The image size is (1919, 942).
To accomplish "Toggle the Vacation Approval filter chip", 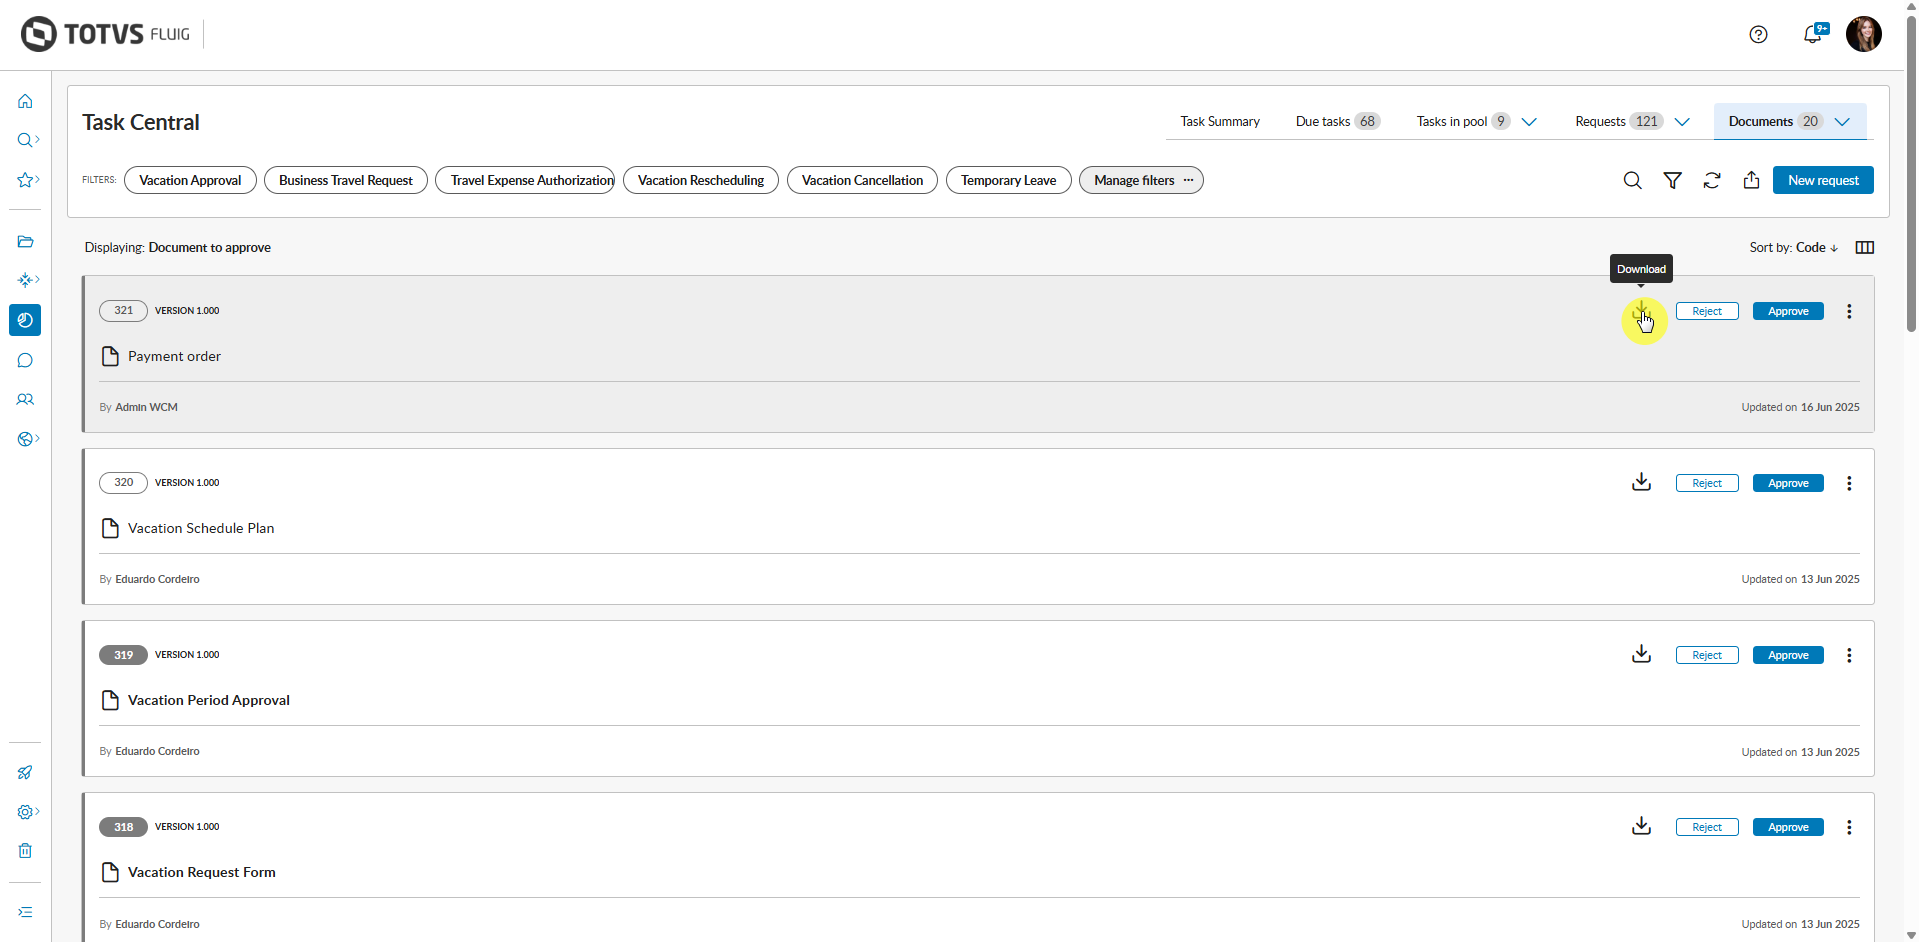I will 190,181.
